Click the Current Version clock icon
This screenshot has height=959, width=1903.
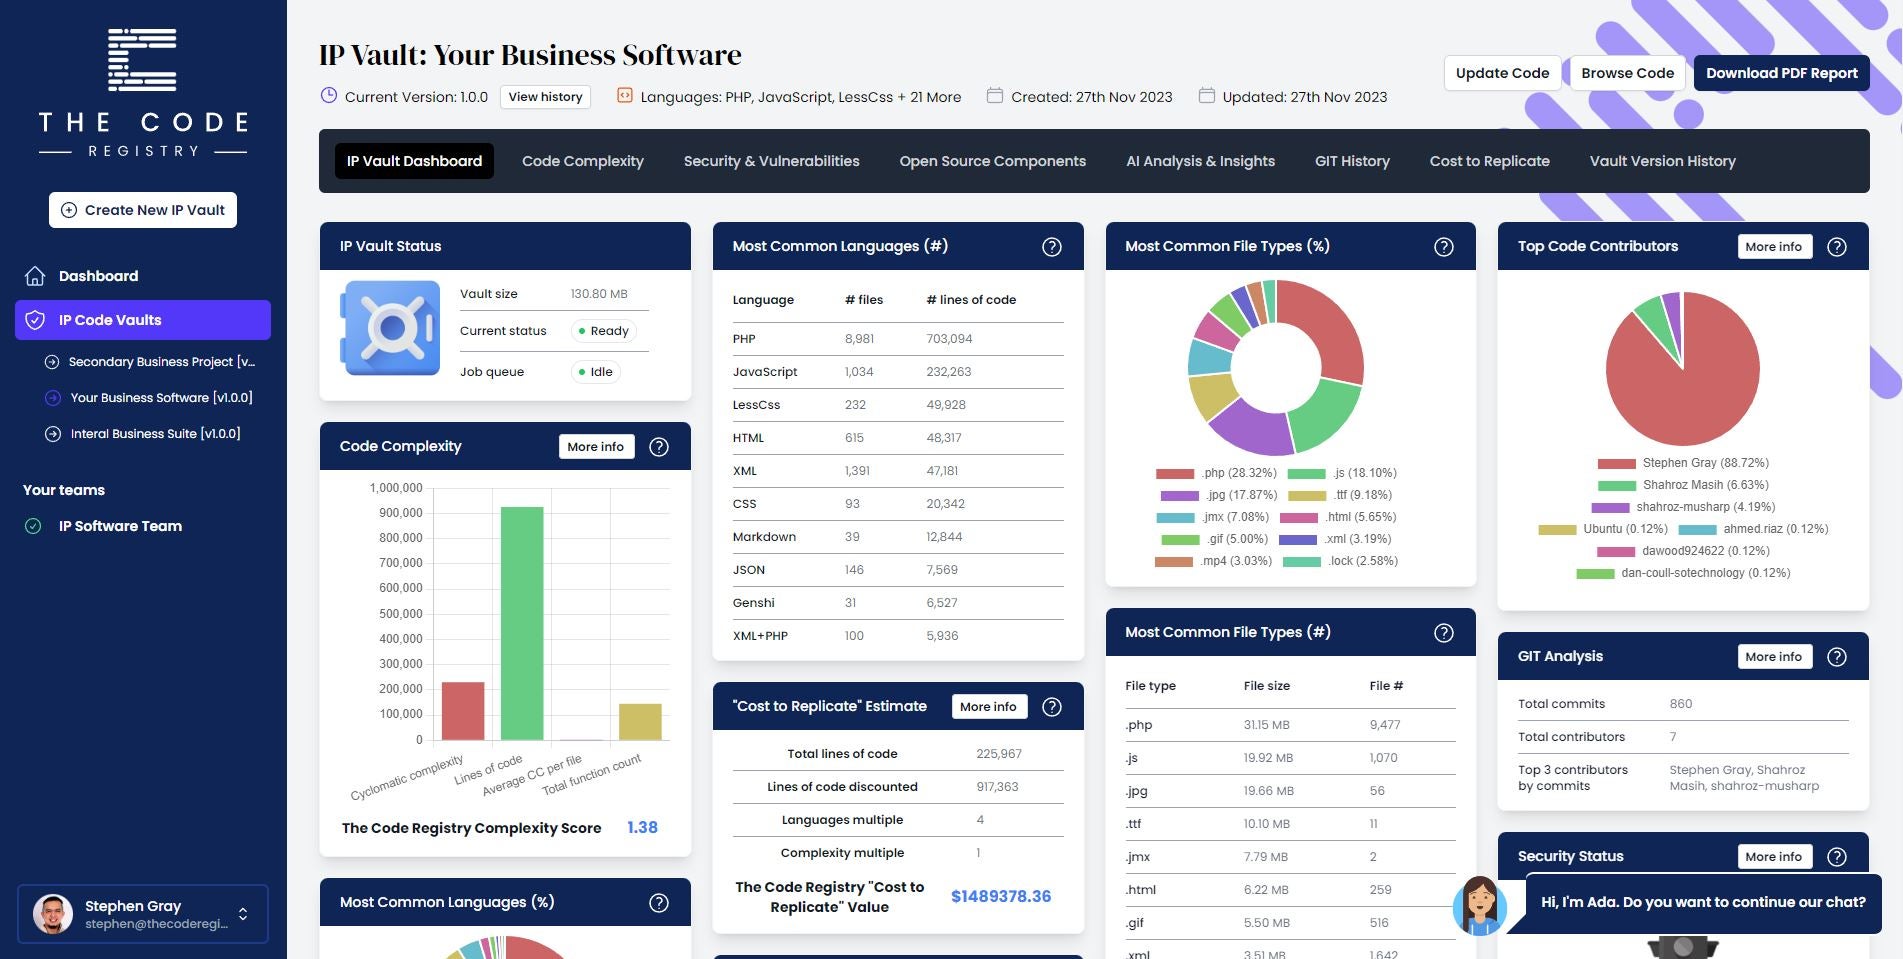click(328, 96)
